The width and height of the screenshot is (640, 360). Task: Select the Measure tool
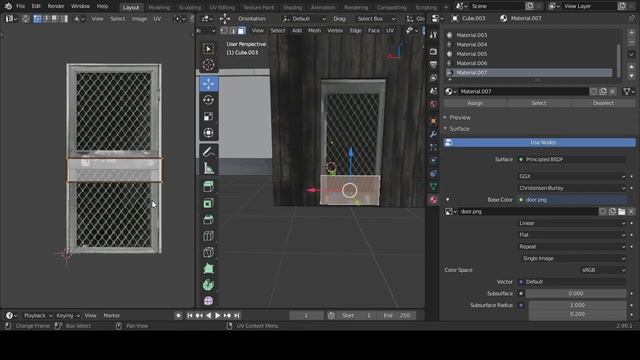point(208,168)
